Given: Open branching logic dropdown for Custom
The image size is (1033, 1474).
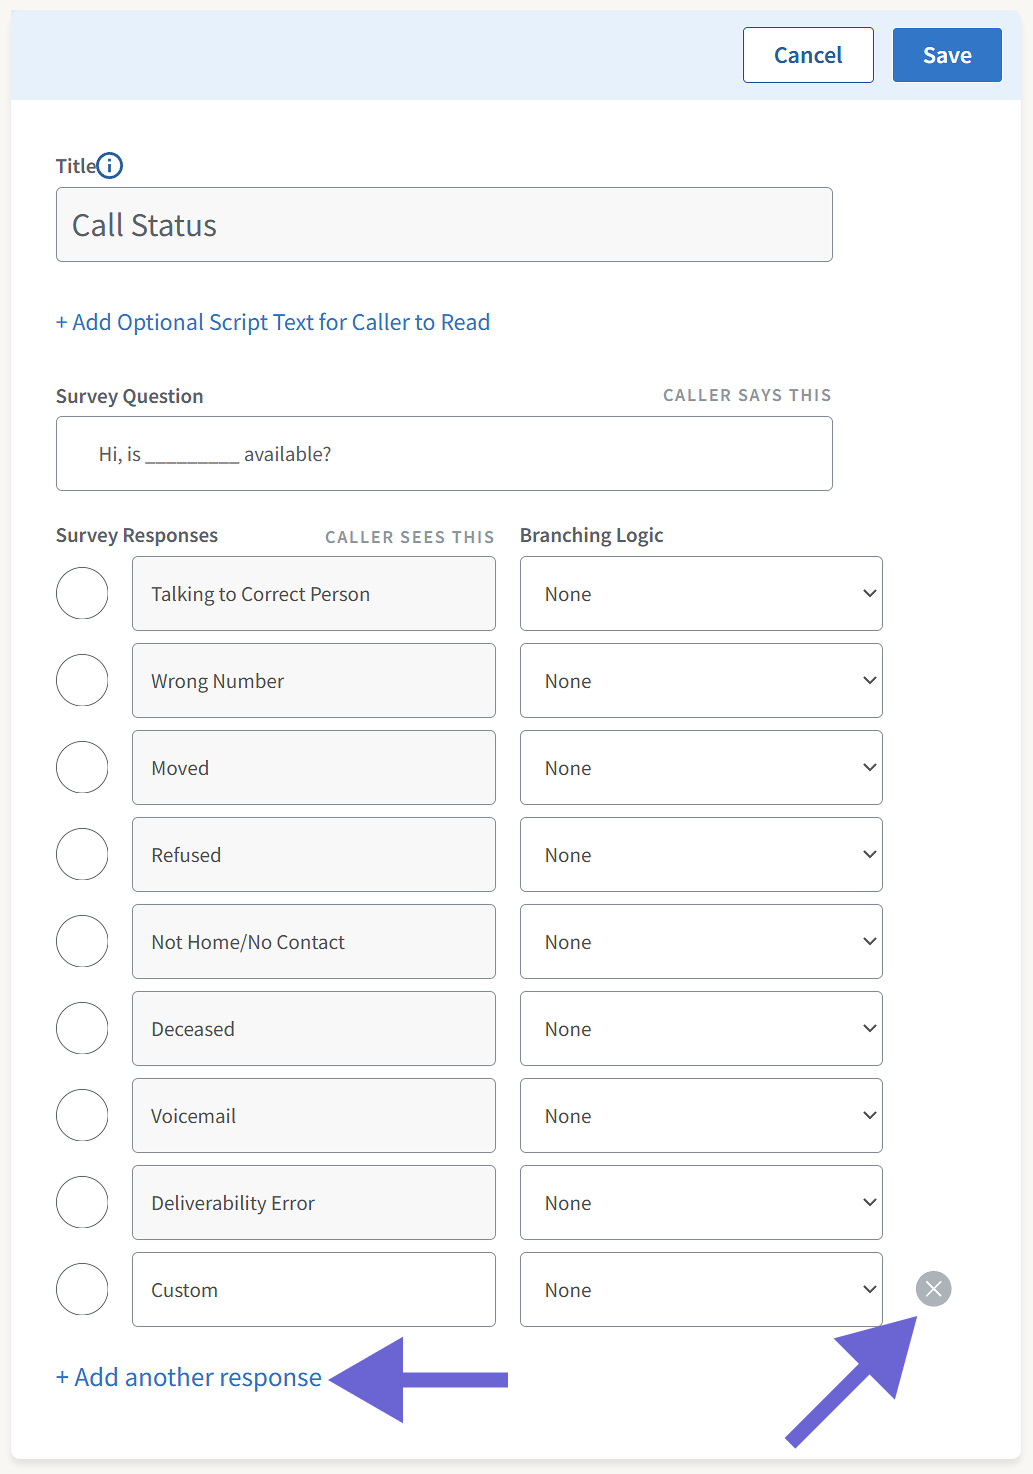Looking at the screenshot, I should [x=700, y=1289].
